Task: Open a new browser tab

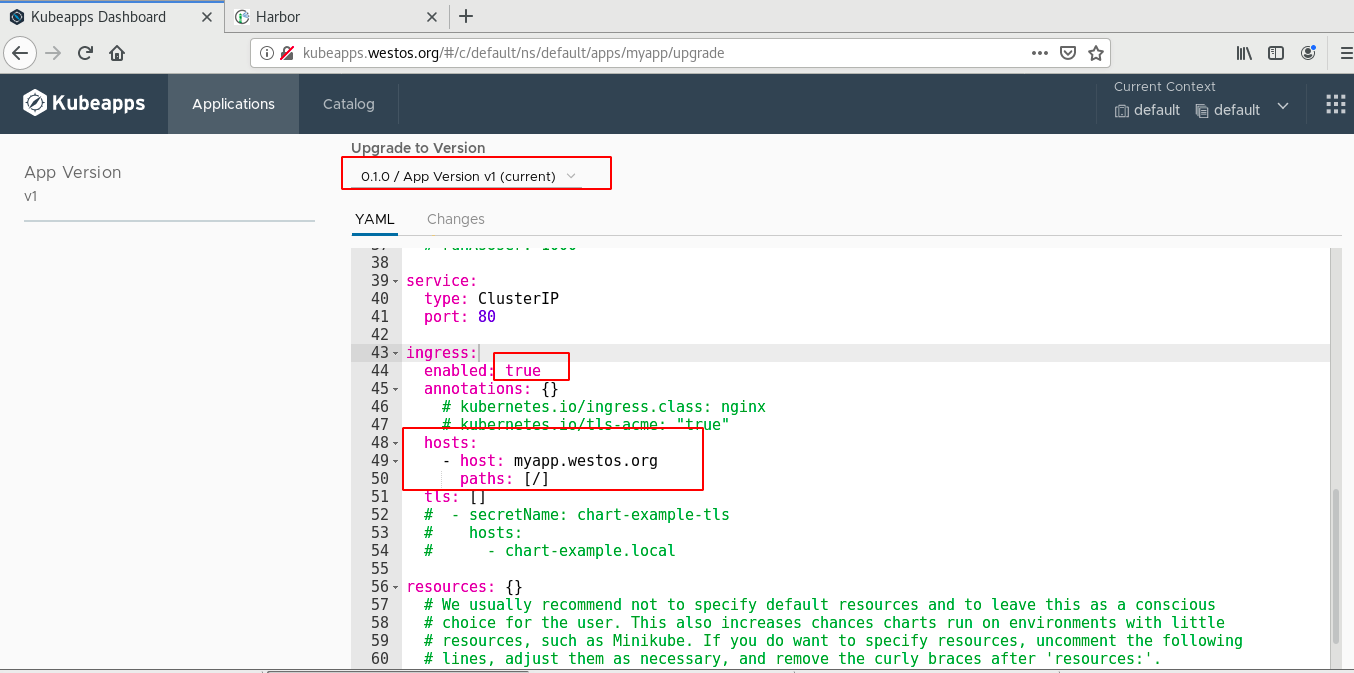Action: pyautogui.click(x=466, y=16)
